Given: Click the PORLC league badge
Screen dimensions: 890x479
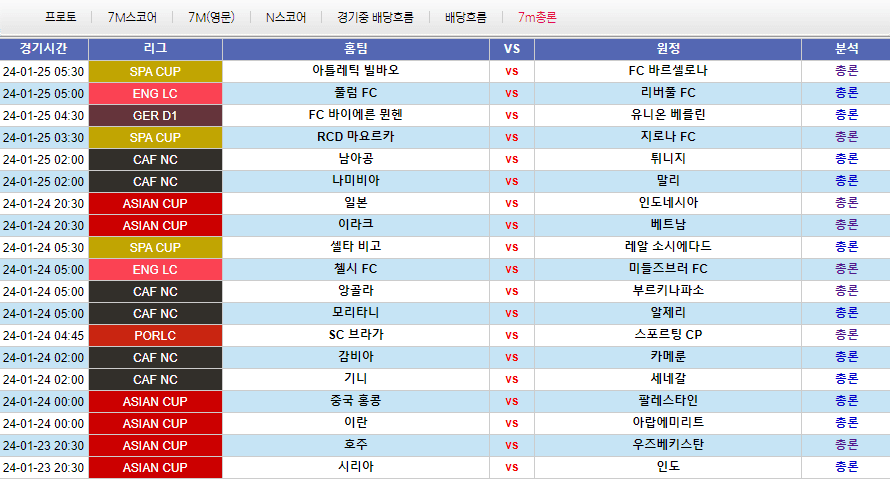Looking at the screenshot, I should [155, 335].
